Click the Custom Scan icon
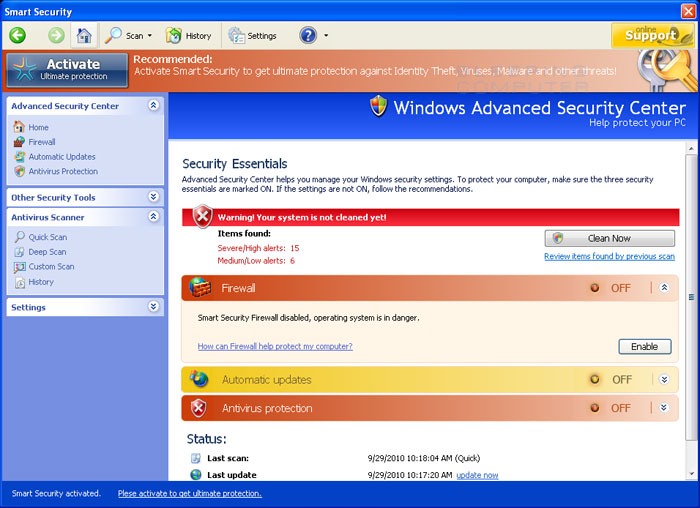 tap(19, 267)
